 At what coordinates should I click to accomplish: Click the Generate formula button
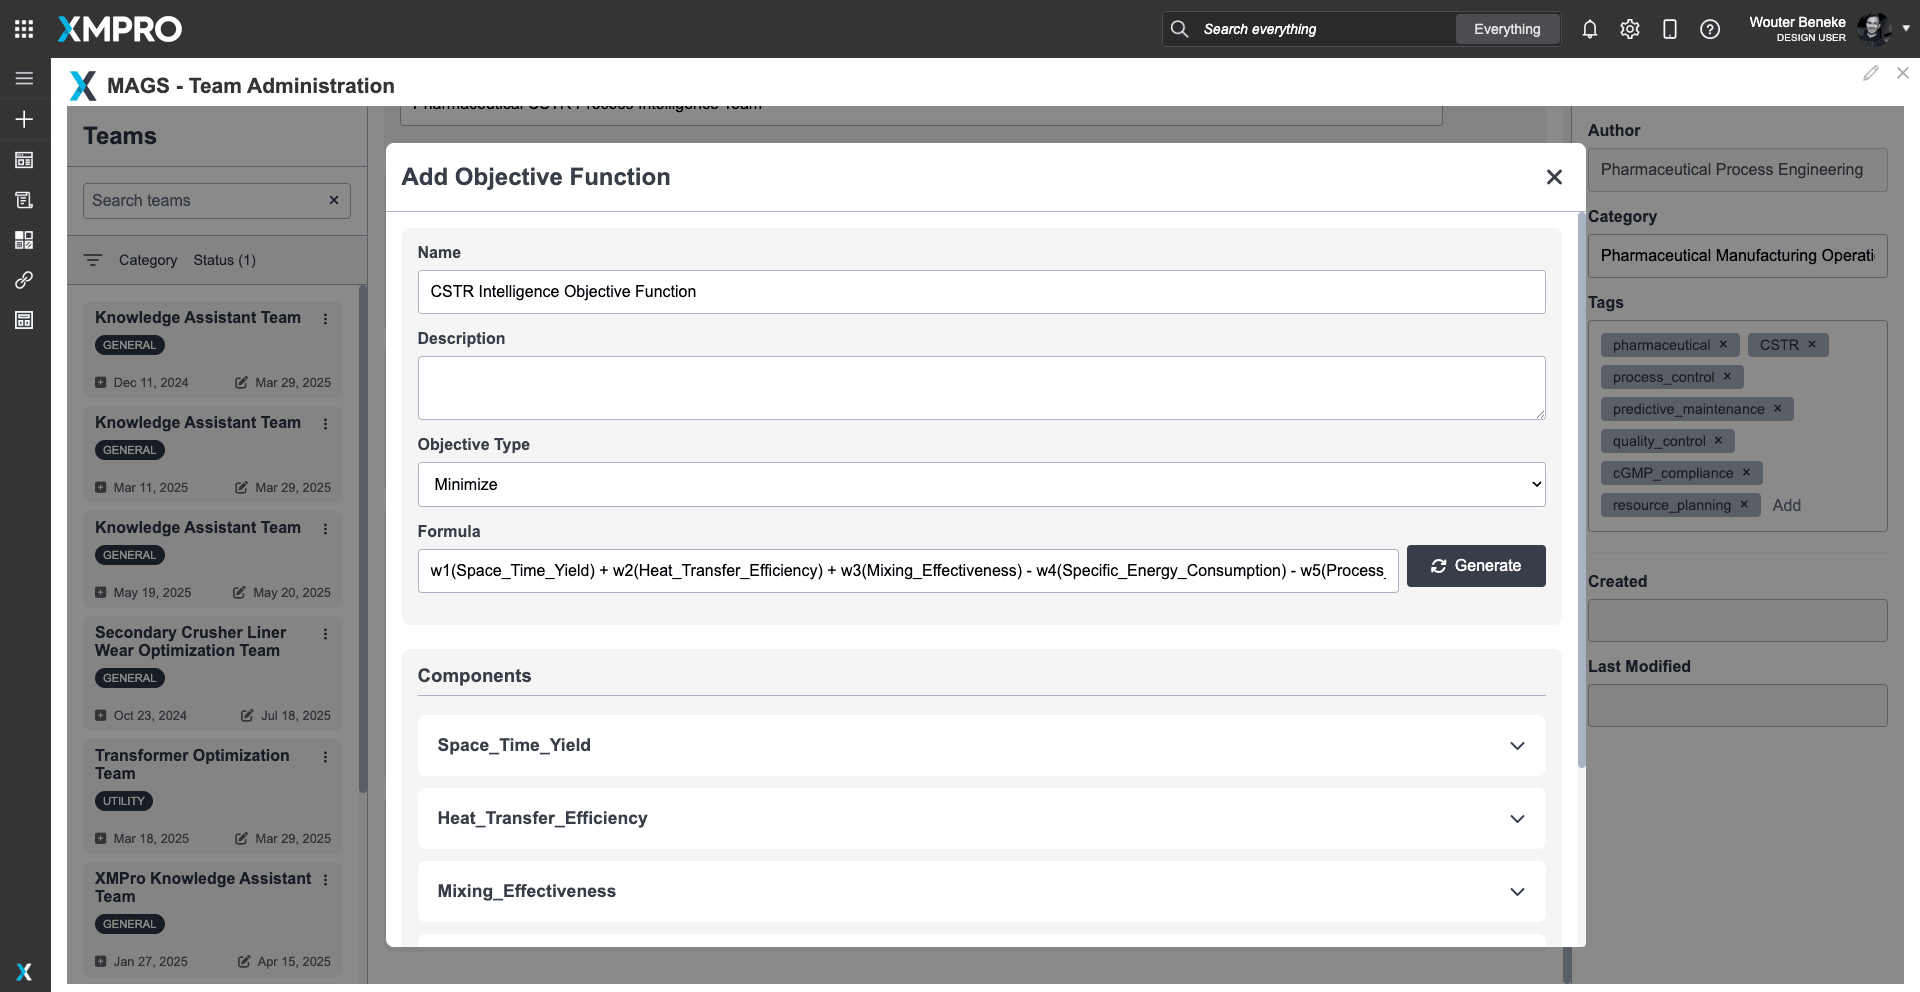point(1475,566)
